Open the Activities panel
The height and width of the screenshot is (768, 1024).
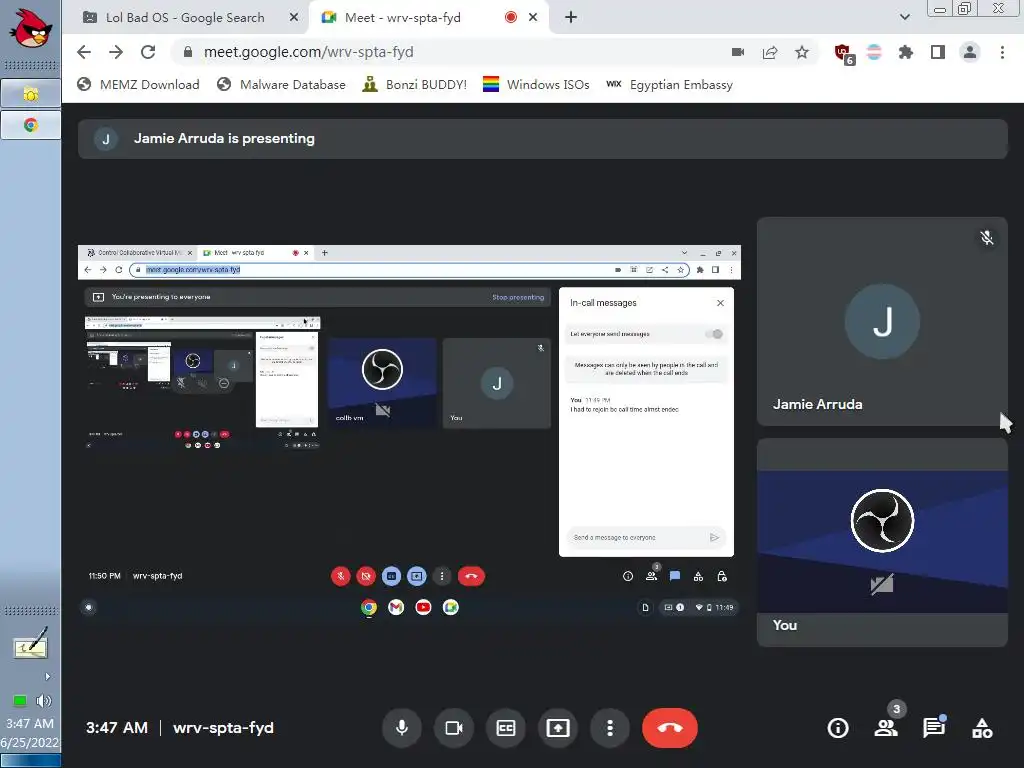click(x=982, y=728)
